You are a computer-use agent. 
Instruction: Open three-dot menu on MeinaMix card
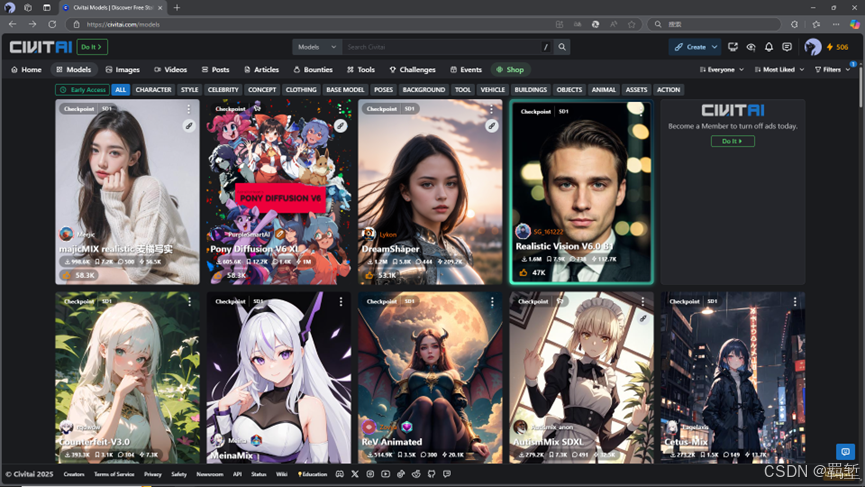click(x=341, y=302)
